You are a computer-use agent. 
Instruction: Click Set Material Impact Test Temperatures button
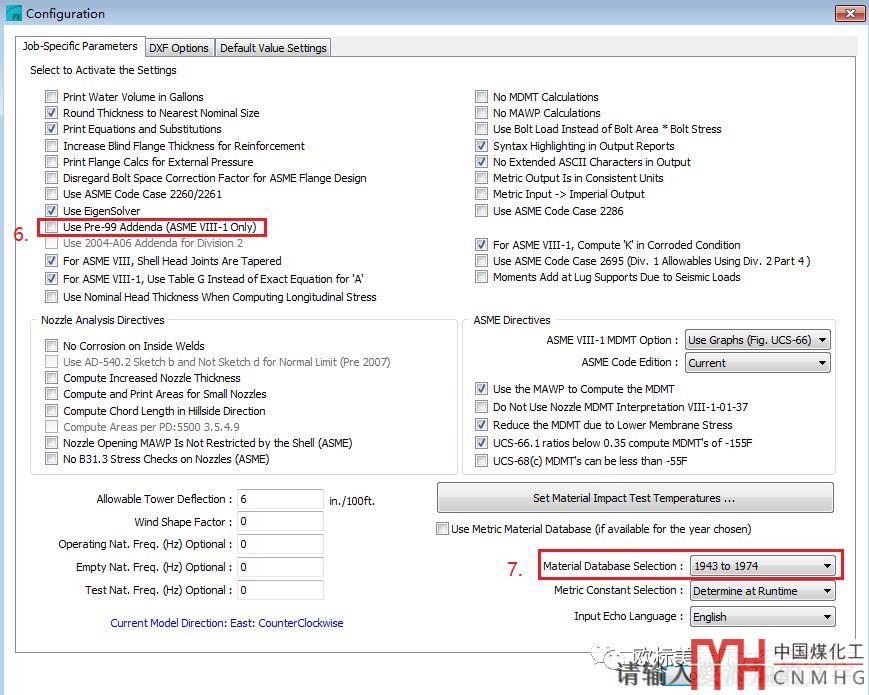tap(635, 498)
